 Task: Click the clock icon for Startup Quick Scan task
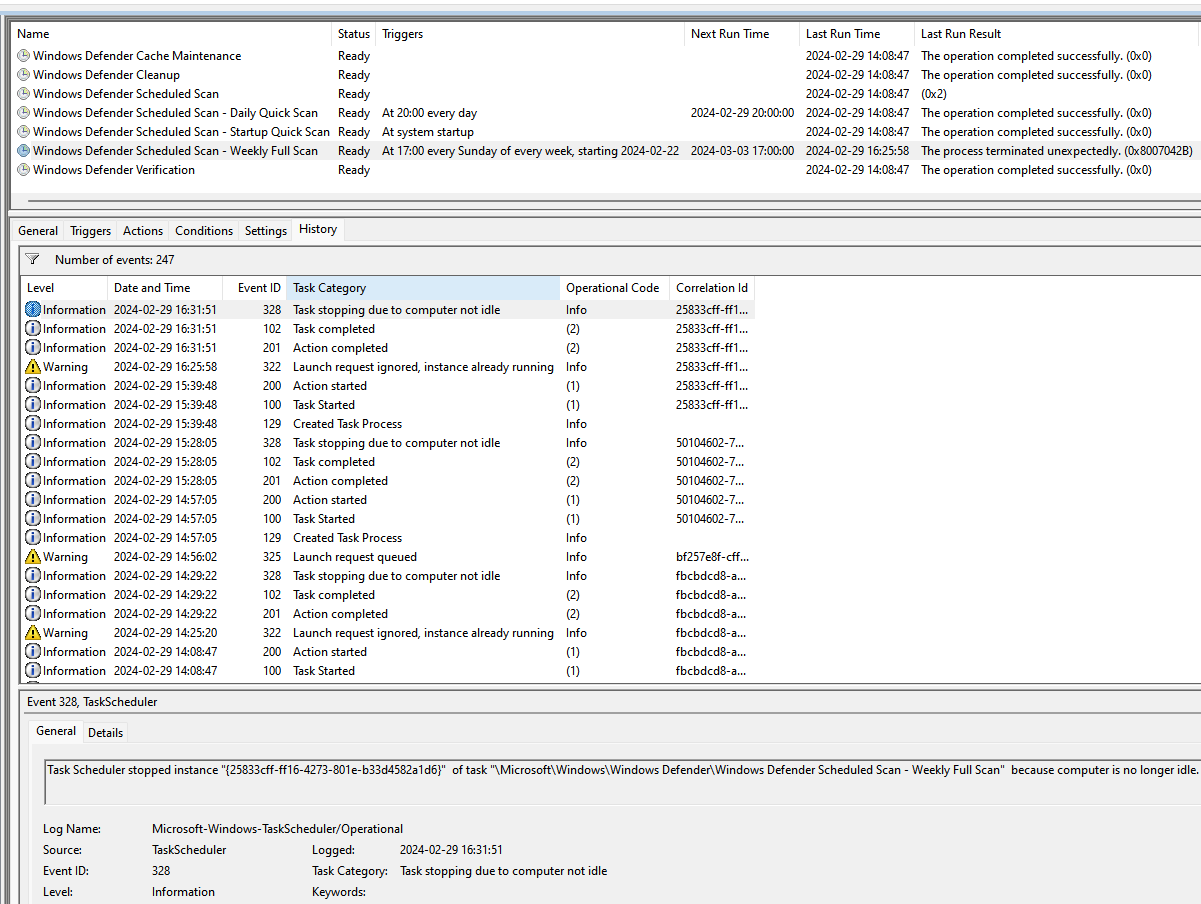[x=23, y=131]
